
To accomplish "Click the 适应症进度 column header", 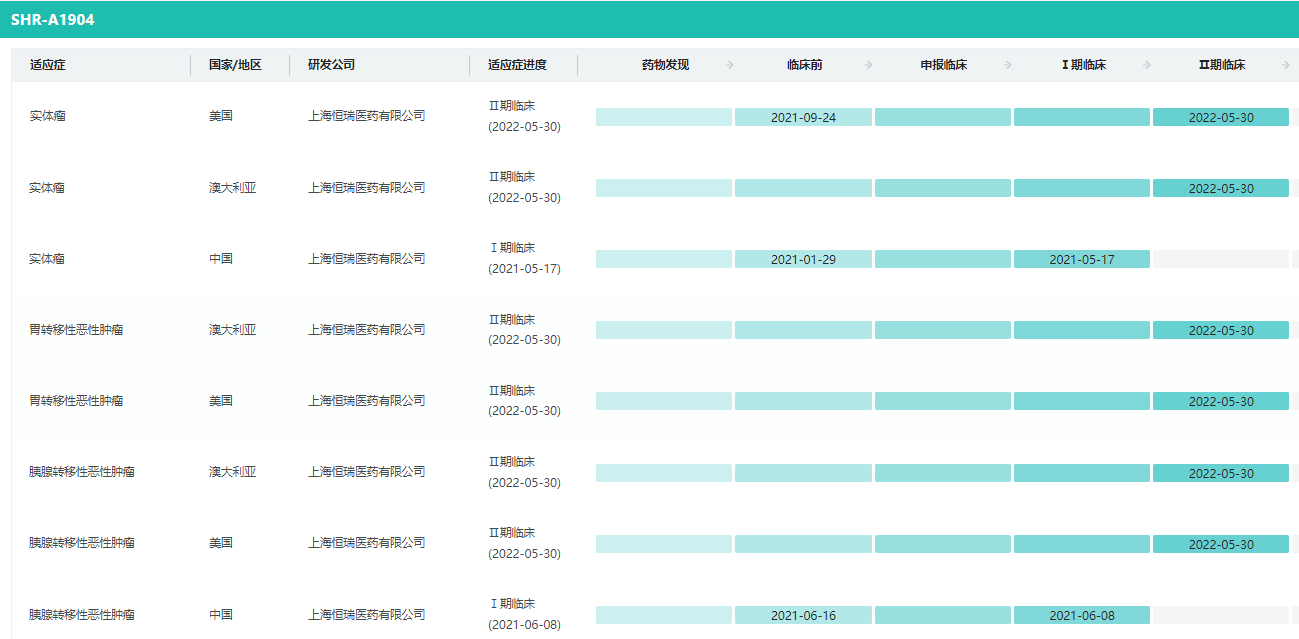I will pos(517,65).
